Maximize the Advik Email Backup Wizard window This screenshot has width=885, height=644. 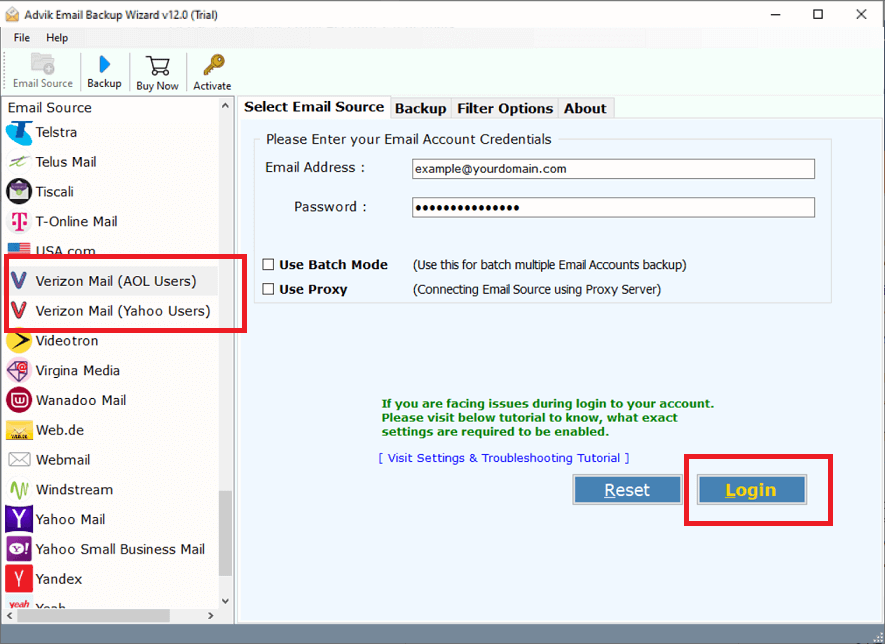(x=818, y=15)
